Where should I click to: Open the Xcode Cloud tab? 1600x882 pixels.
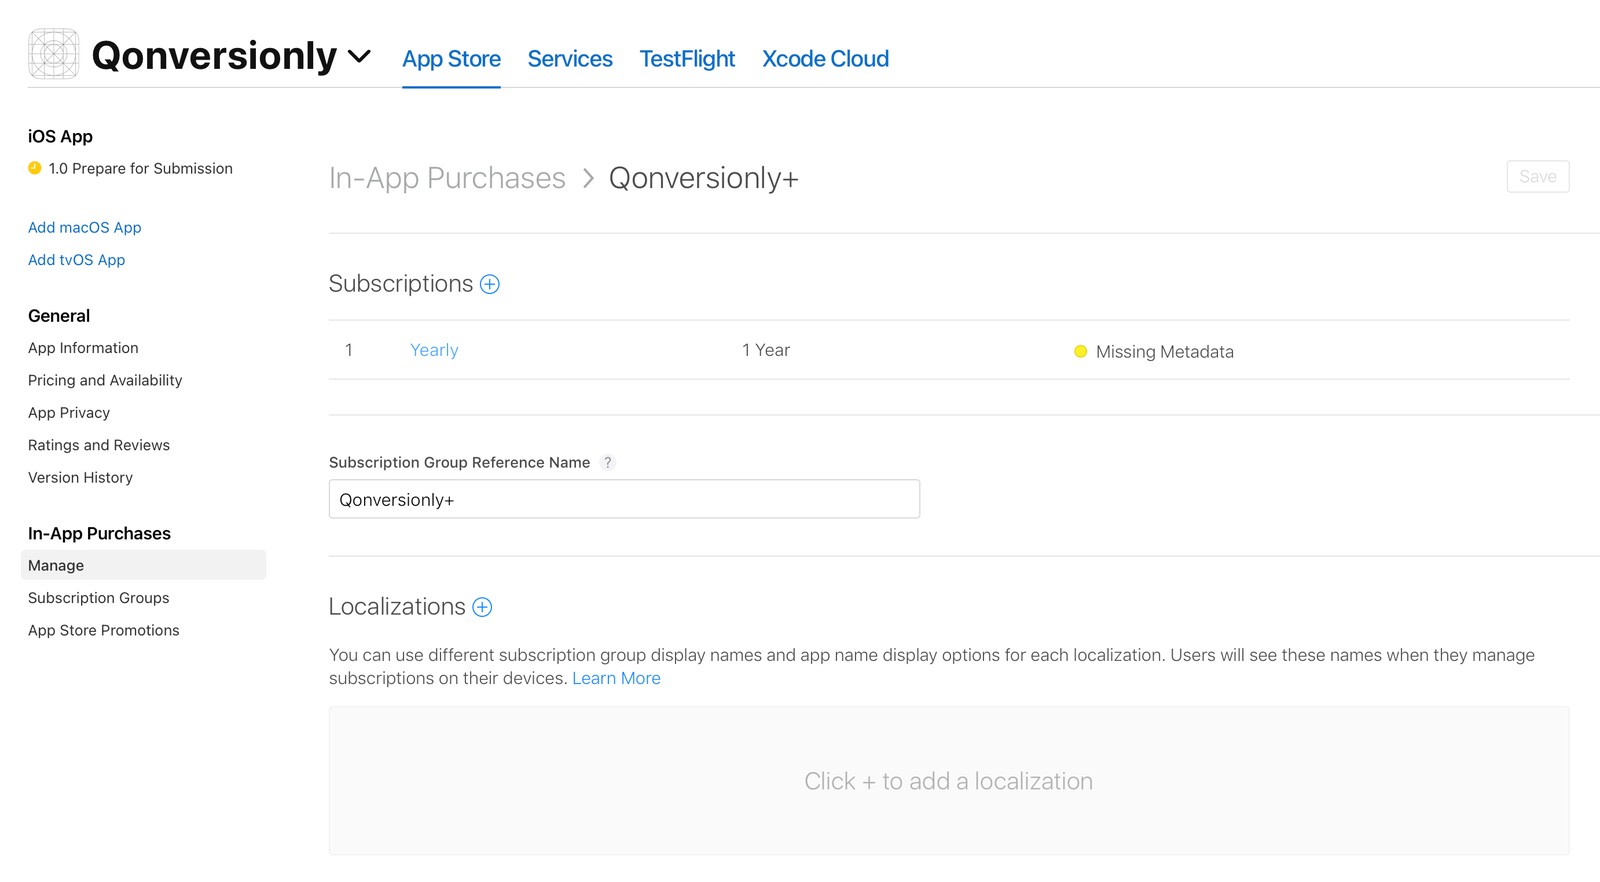pyautogui.click(x=825, y=59)
